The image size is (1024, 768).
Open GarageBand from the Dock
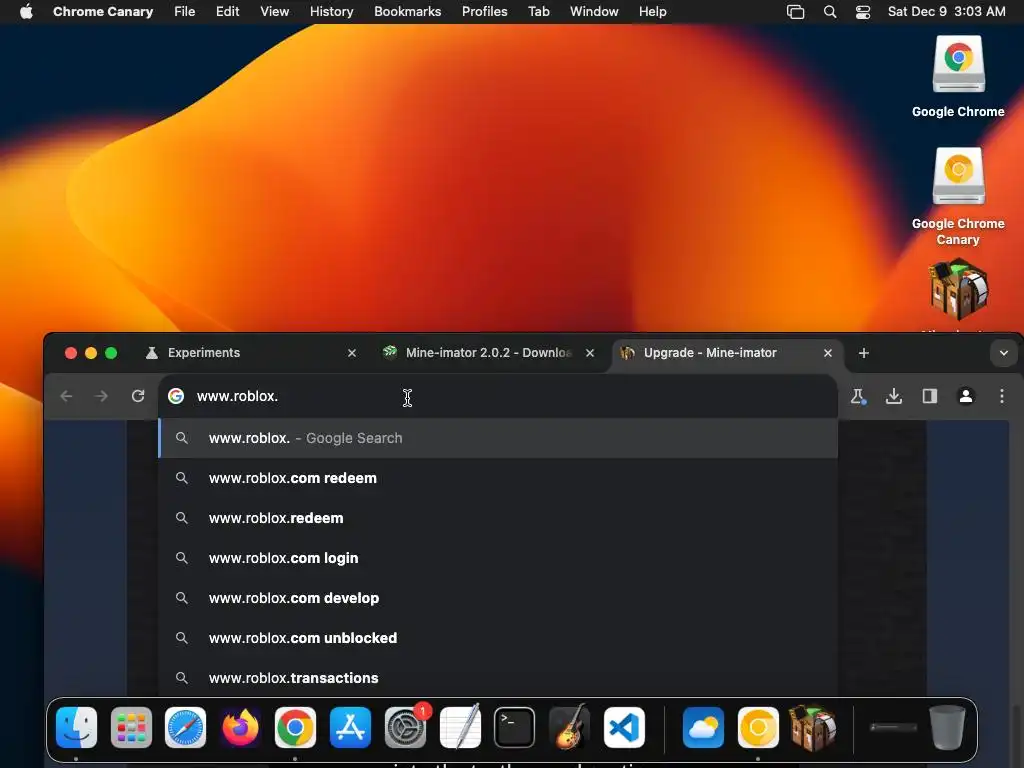(x=569, y=727)
